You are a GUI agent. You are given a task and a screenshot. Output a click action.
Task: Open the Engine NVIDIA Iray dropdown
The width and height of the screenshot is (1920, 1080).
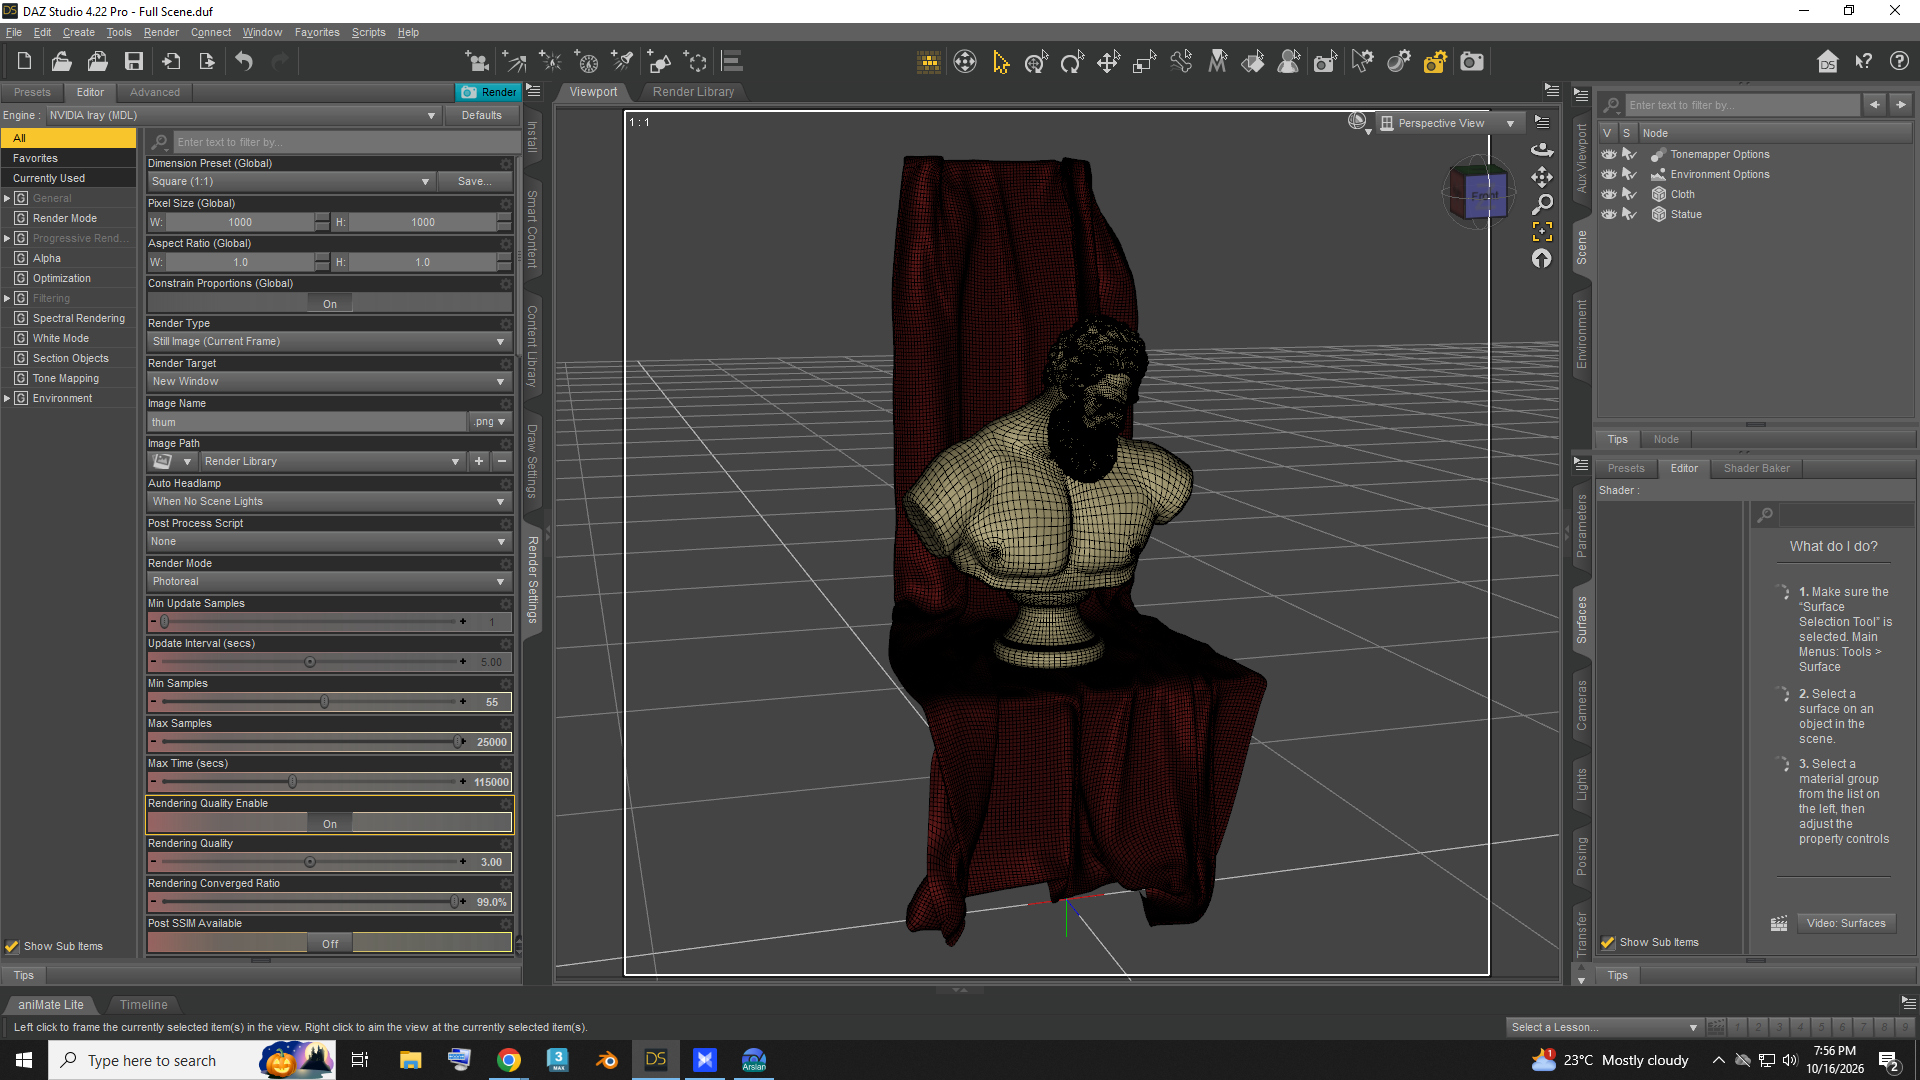243,115
